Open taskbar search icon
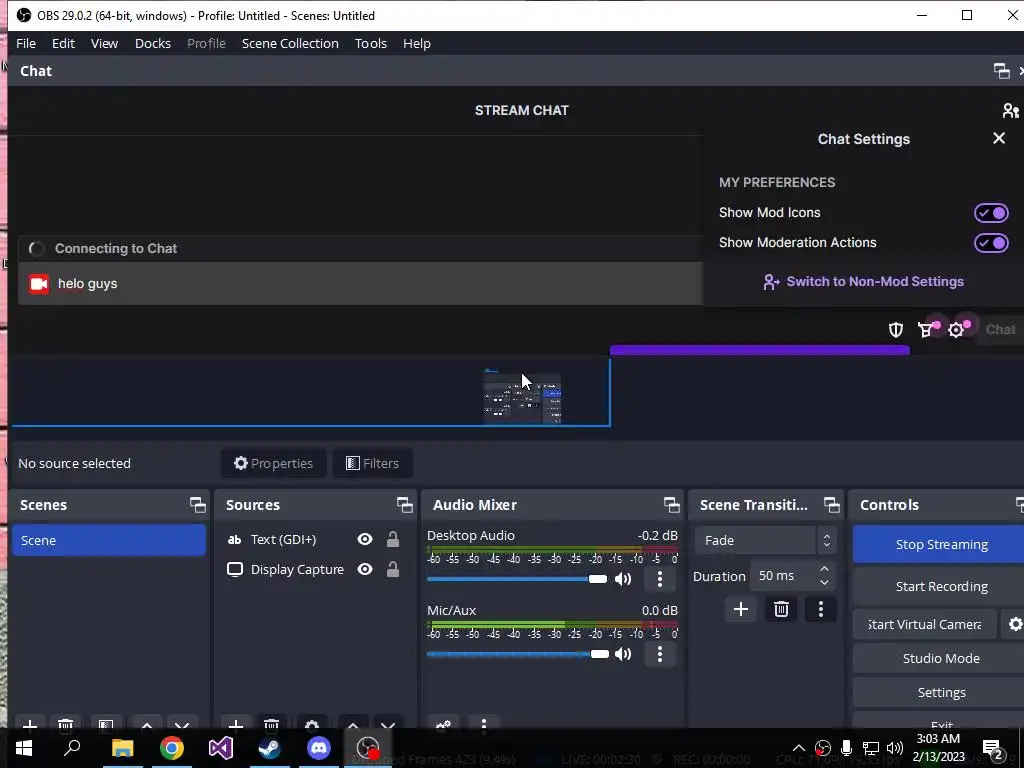Screen dimensions: 1024x768 [x=72, y=748]
